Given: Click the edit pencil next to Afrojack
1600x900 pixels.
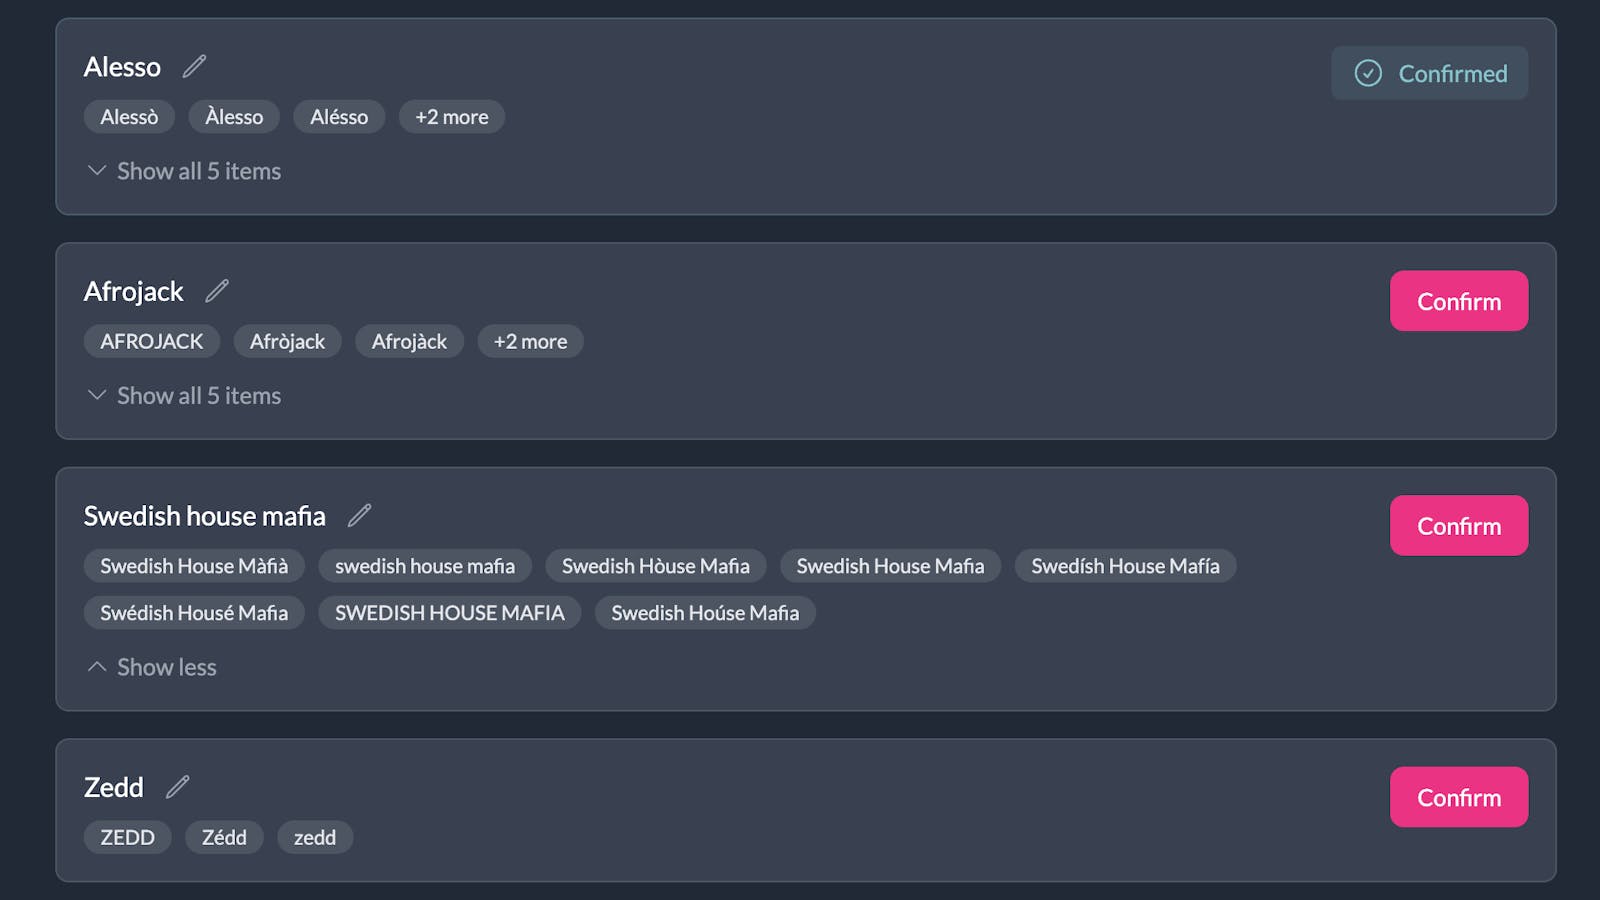Looking at the screenshot, I should (217, 291).
